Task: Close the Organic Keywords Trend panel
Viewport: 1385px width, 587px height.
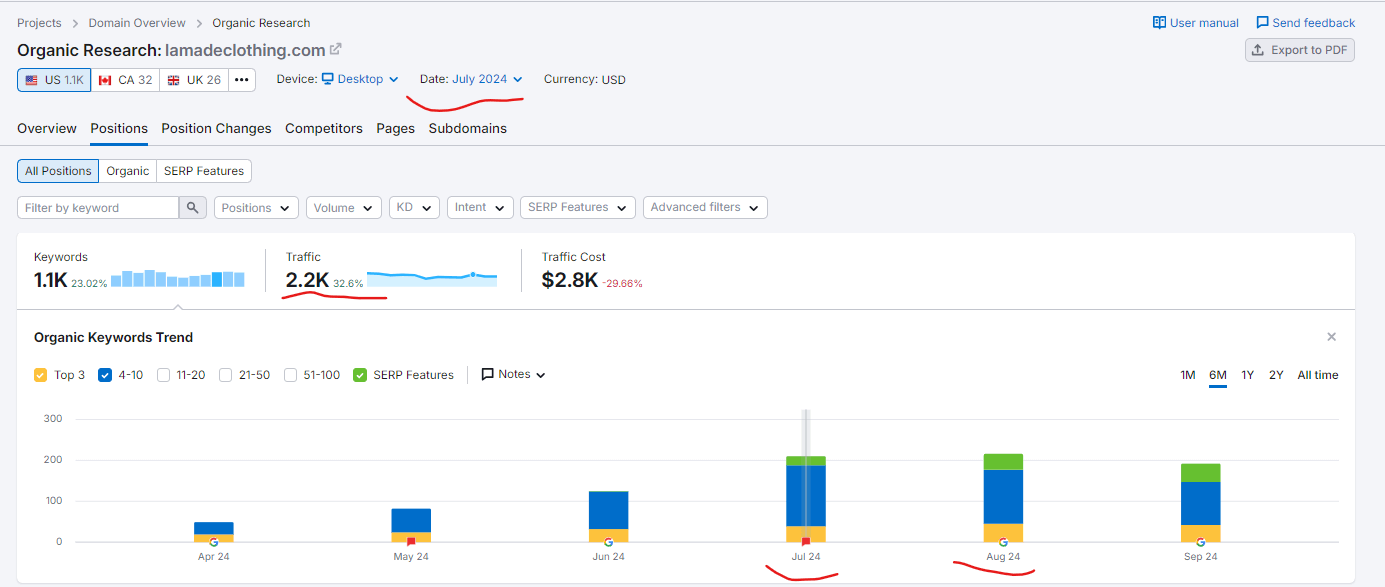Action: (x=1331, y=337)
